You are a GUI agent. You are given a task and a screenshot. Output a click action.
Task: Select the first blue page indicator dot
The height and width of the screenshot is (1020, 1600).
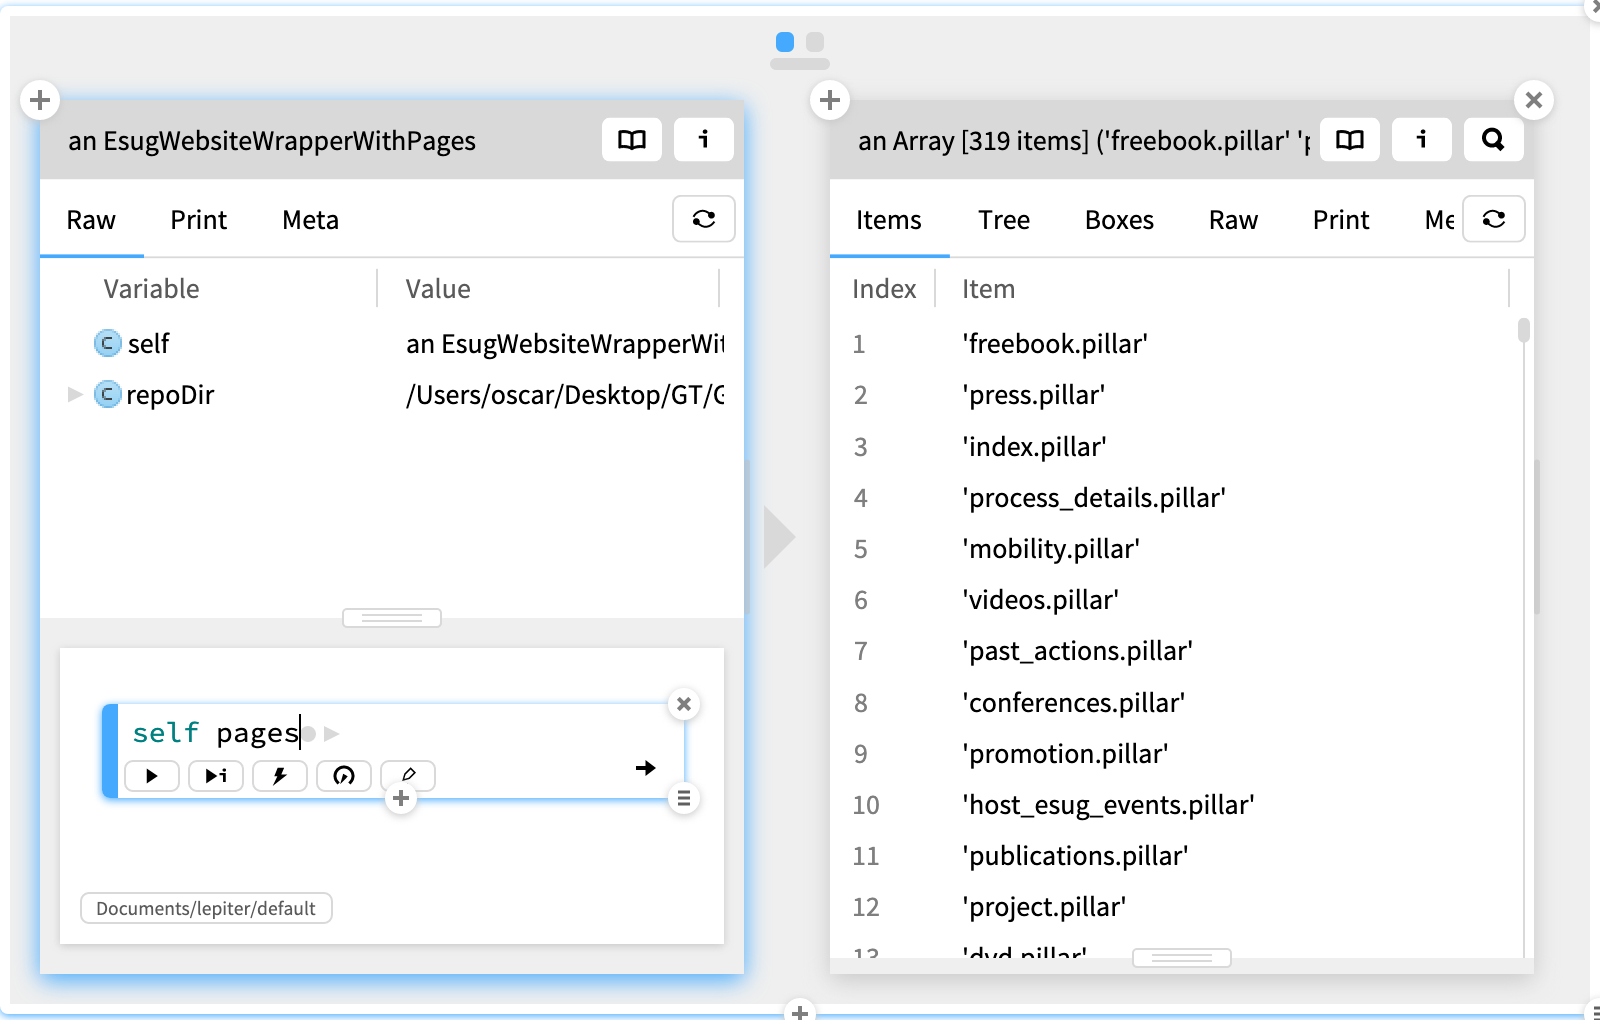point(785,42)
